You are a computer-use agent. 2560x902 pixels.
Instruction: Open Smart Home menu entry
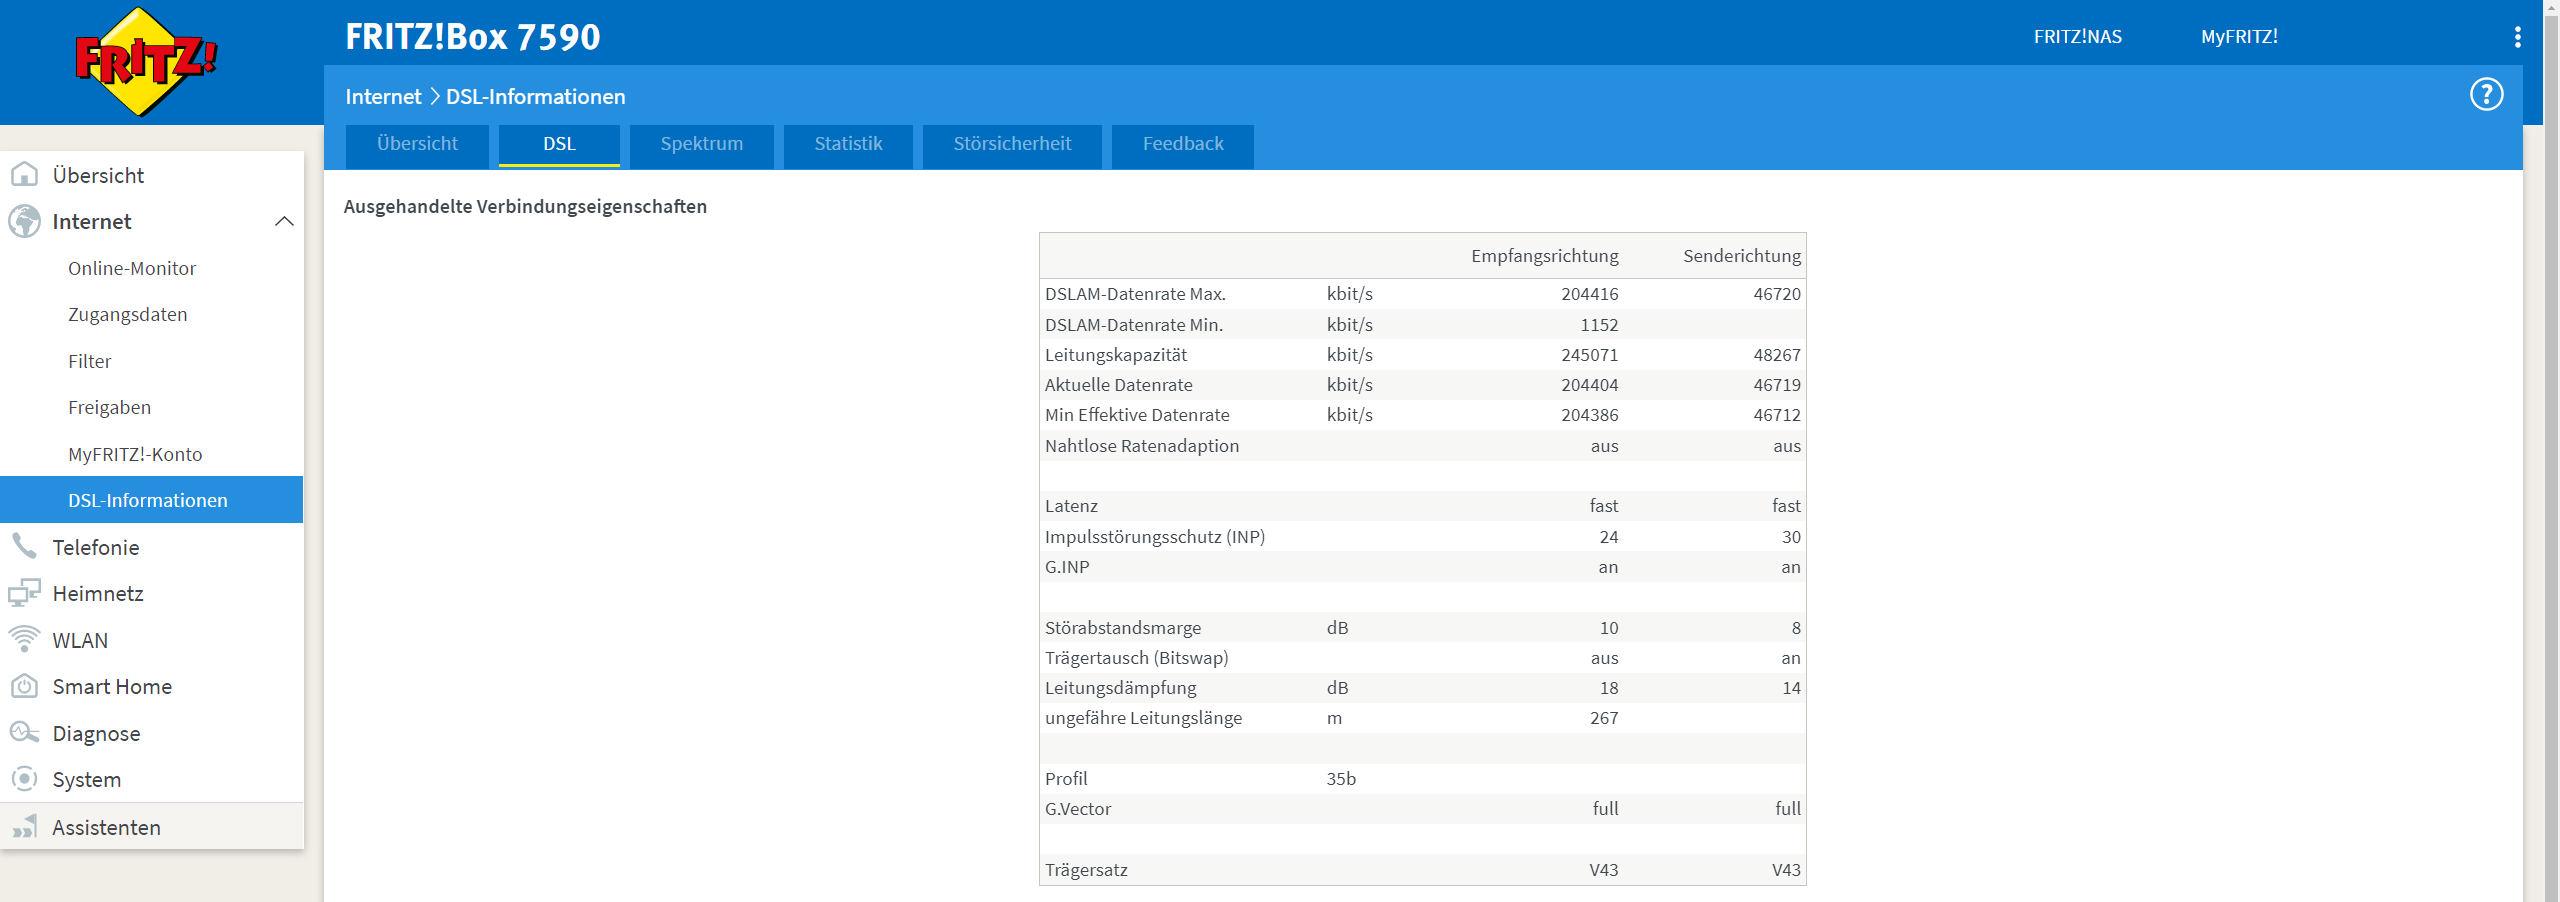coord(112,686)
